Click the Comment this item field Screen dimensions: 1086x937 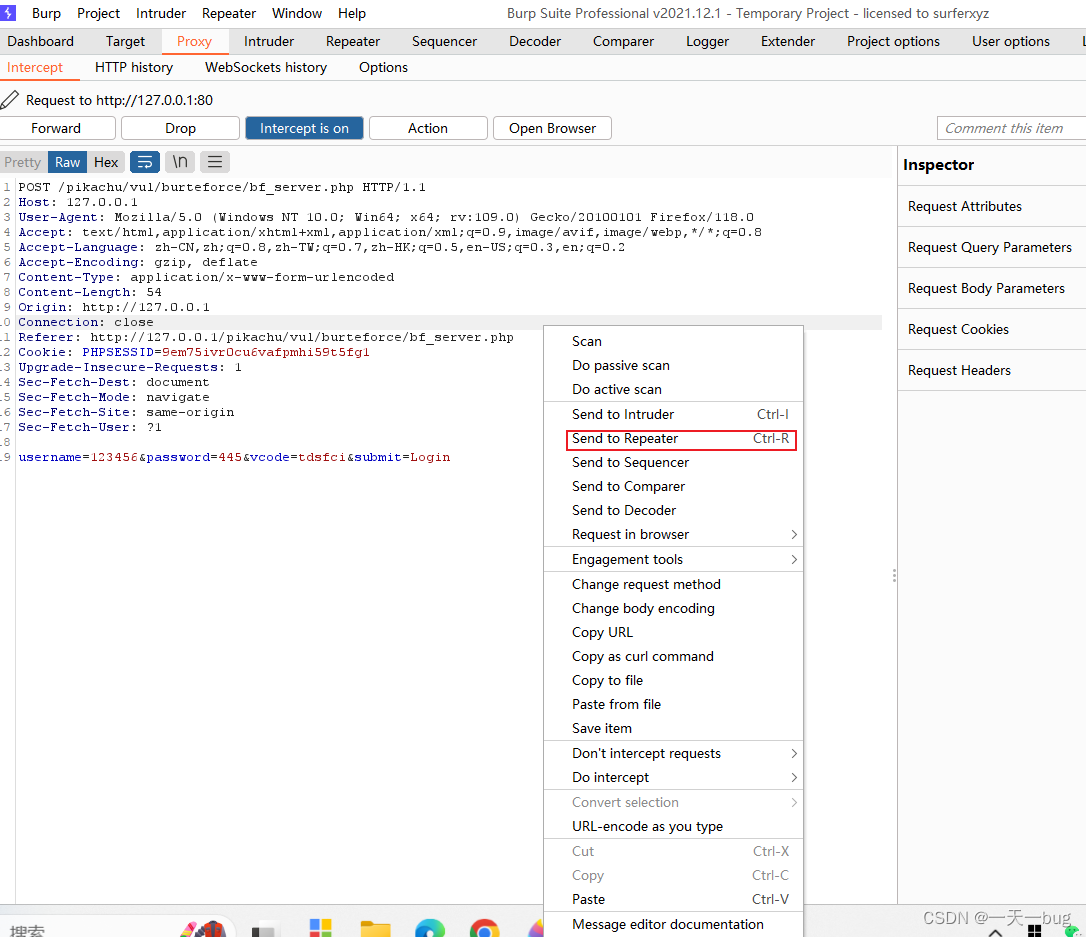(x=1011, y=128)
